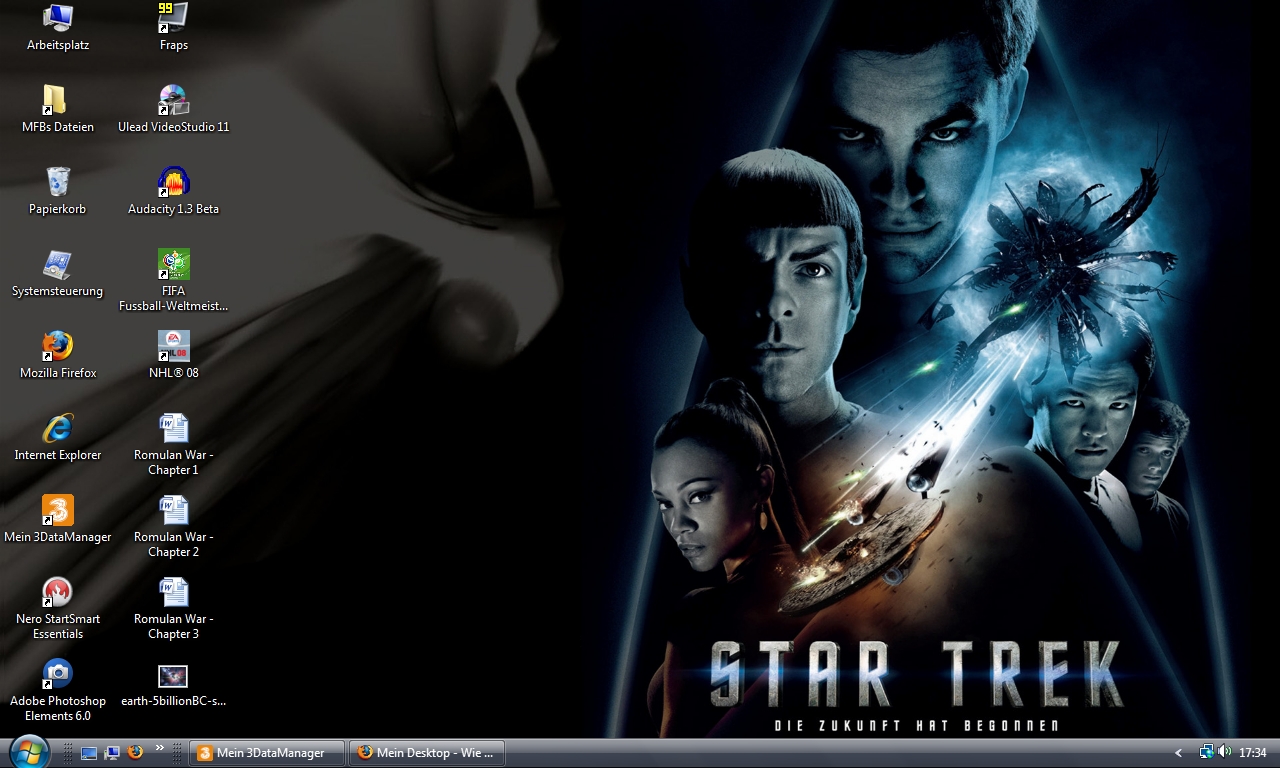Open the volume control in system tray
Screen dimensions: 1280x768
coord(1224,752)
